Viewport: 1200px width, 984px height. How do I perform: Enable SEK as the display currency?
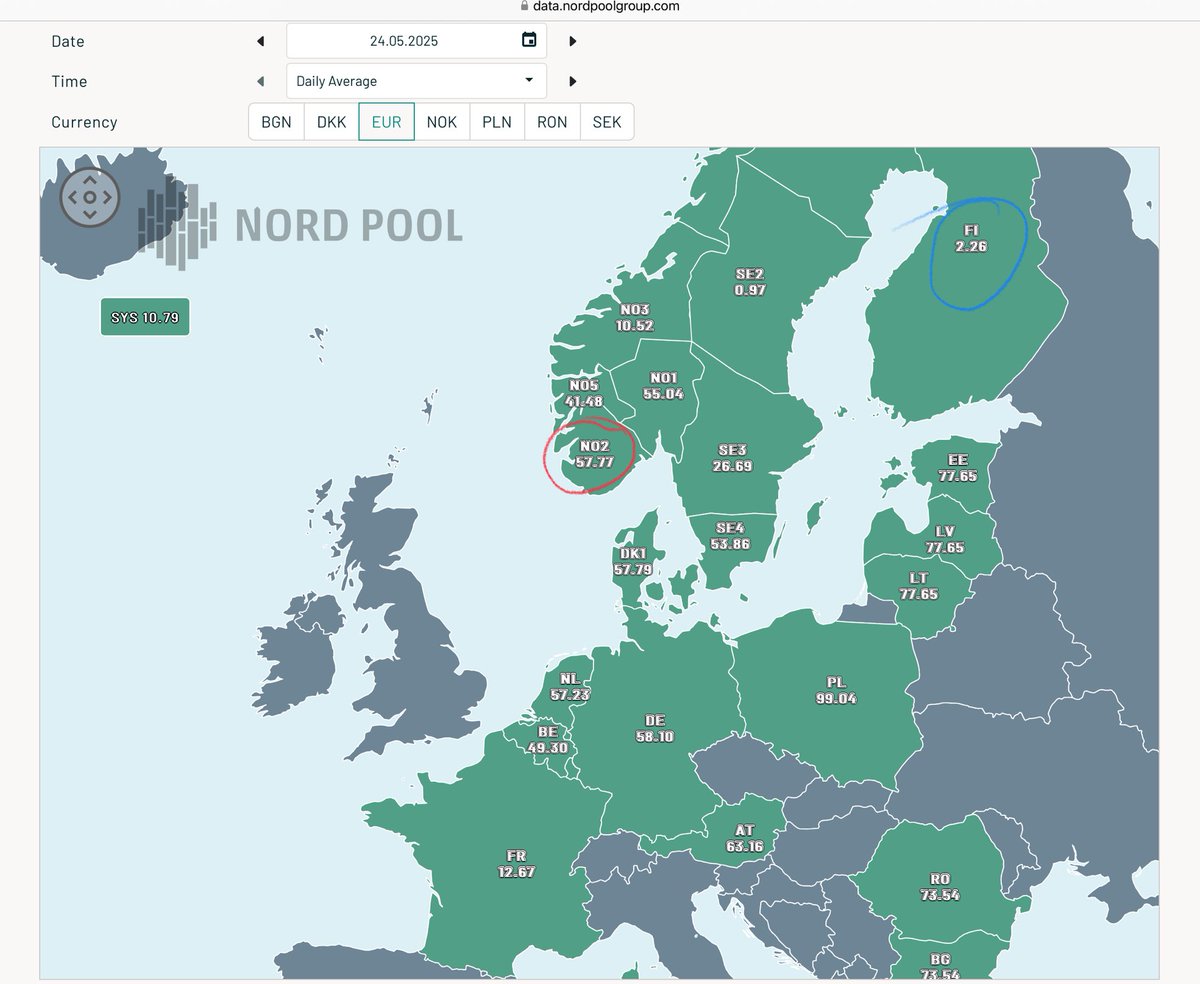[607, 121]
